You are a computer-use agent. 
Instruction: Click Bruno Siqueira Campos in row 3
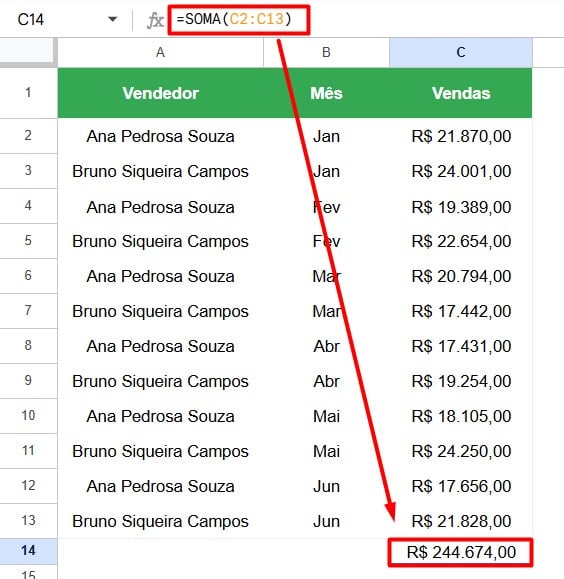(160, 171)
